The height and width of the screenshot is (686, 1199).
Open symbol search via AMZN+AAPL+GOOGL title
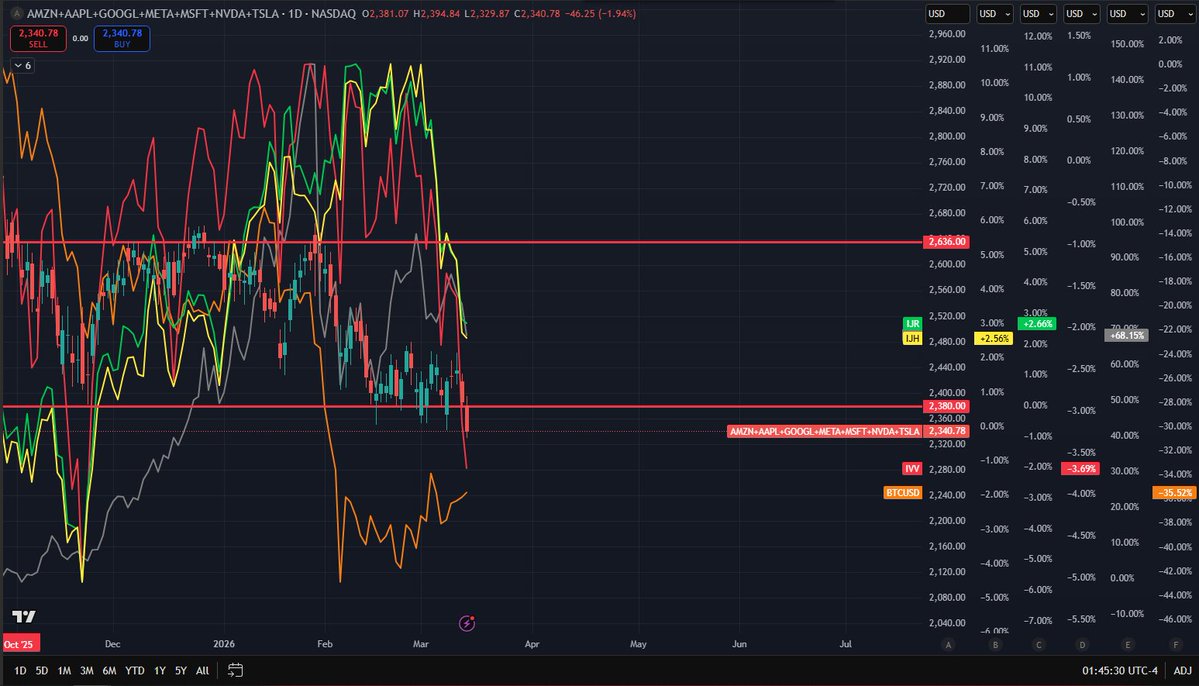pos(152,14)
